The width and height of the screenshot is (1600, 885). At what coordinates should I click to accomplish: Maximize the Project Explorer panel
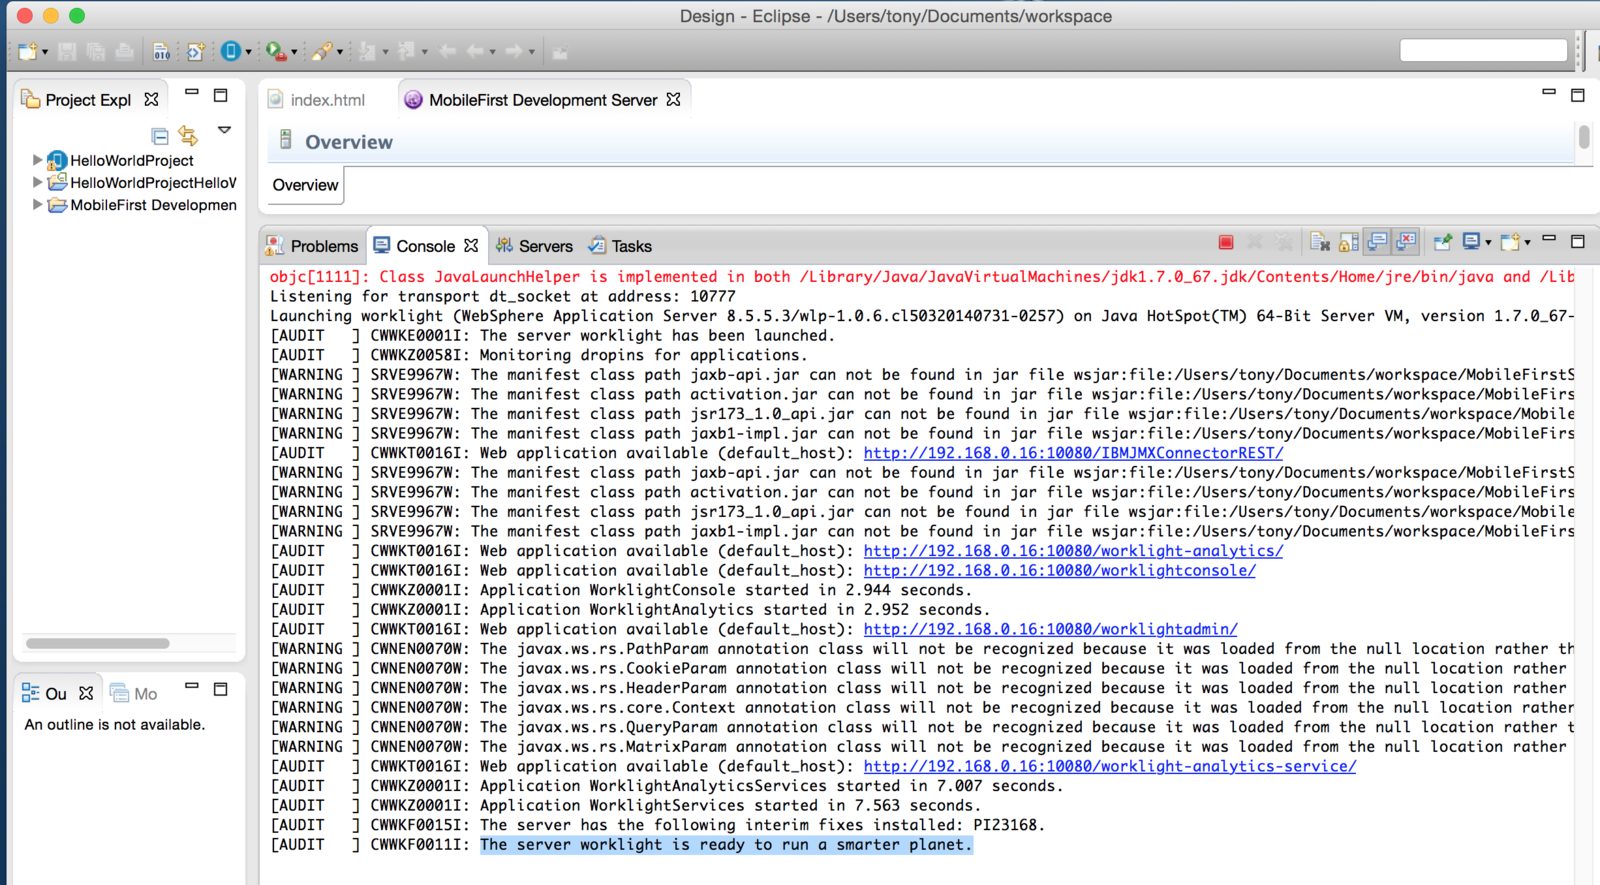[x=221, y=96]
